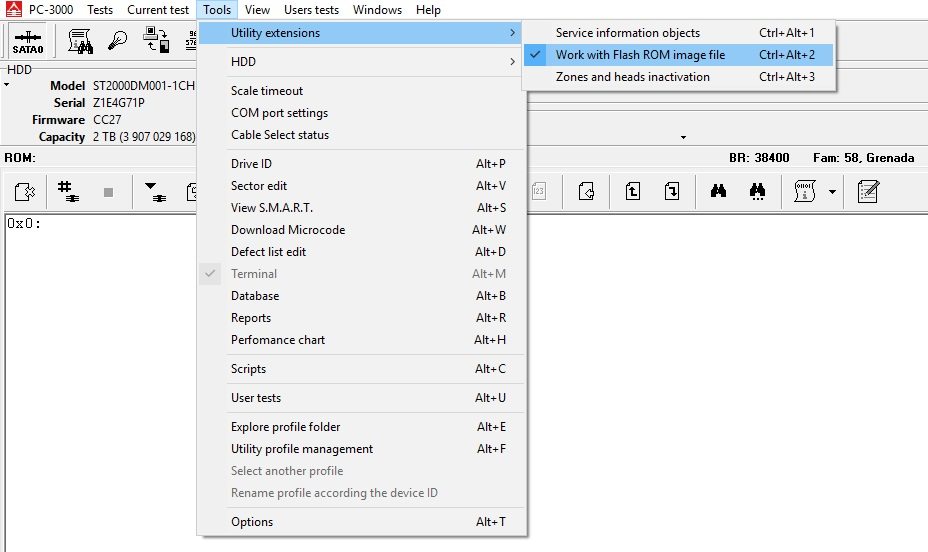928x552 pixels.
Task: Click the binoculars with dots find-next icon
Action: 757,191
